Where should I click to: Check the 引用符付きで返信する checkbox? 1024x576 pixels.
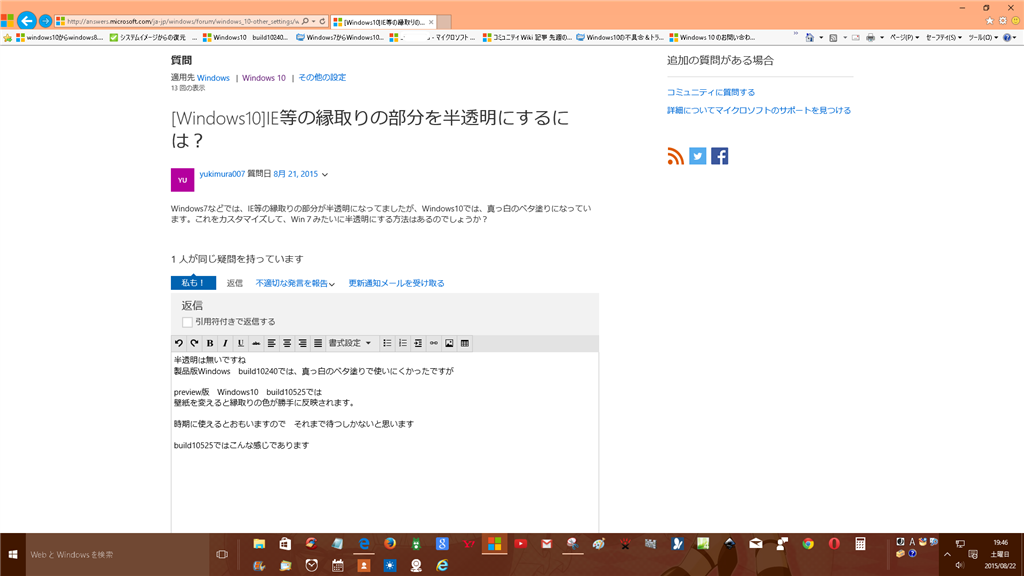187,322
